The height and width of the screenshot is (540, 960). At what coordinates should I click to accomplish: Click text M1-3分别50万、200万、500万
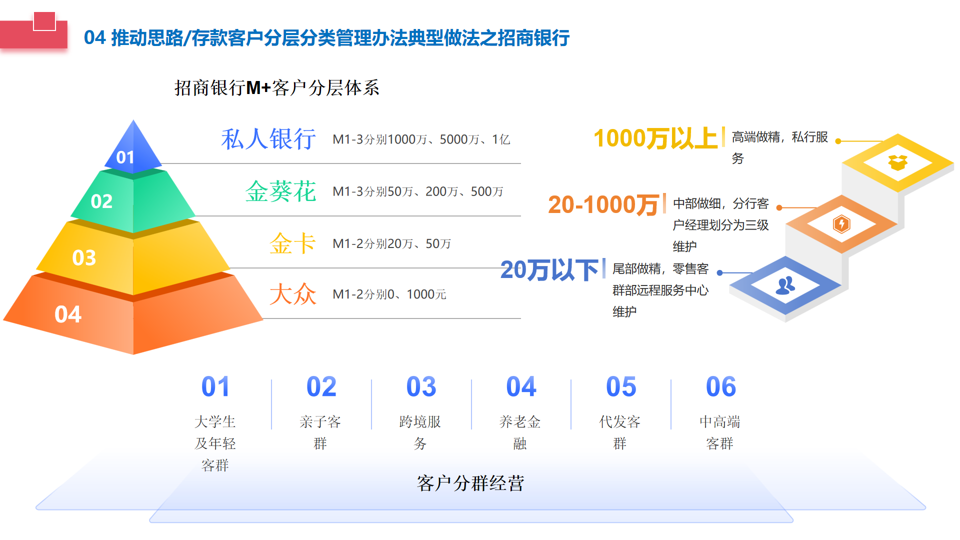pos(418,192)
